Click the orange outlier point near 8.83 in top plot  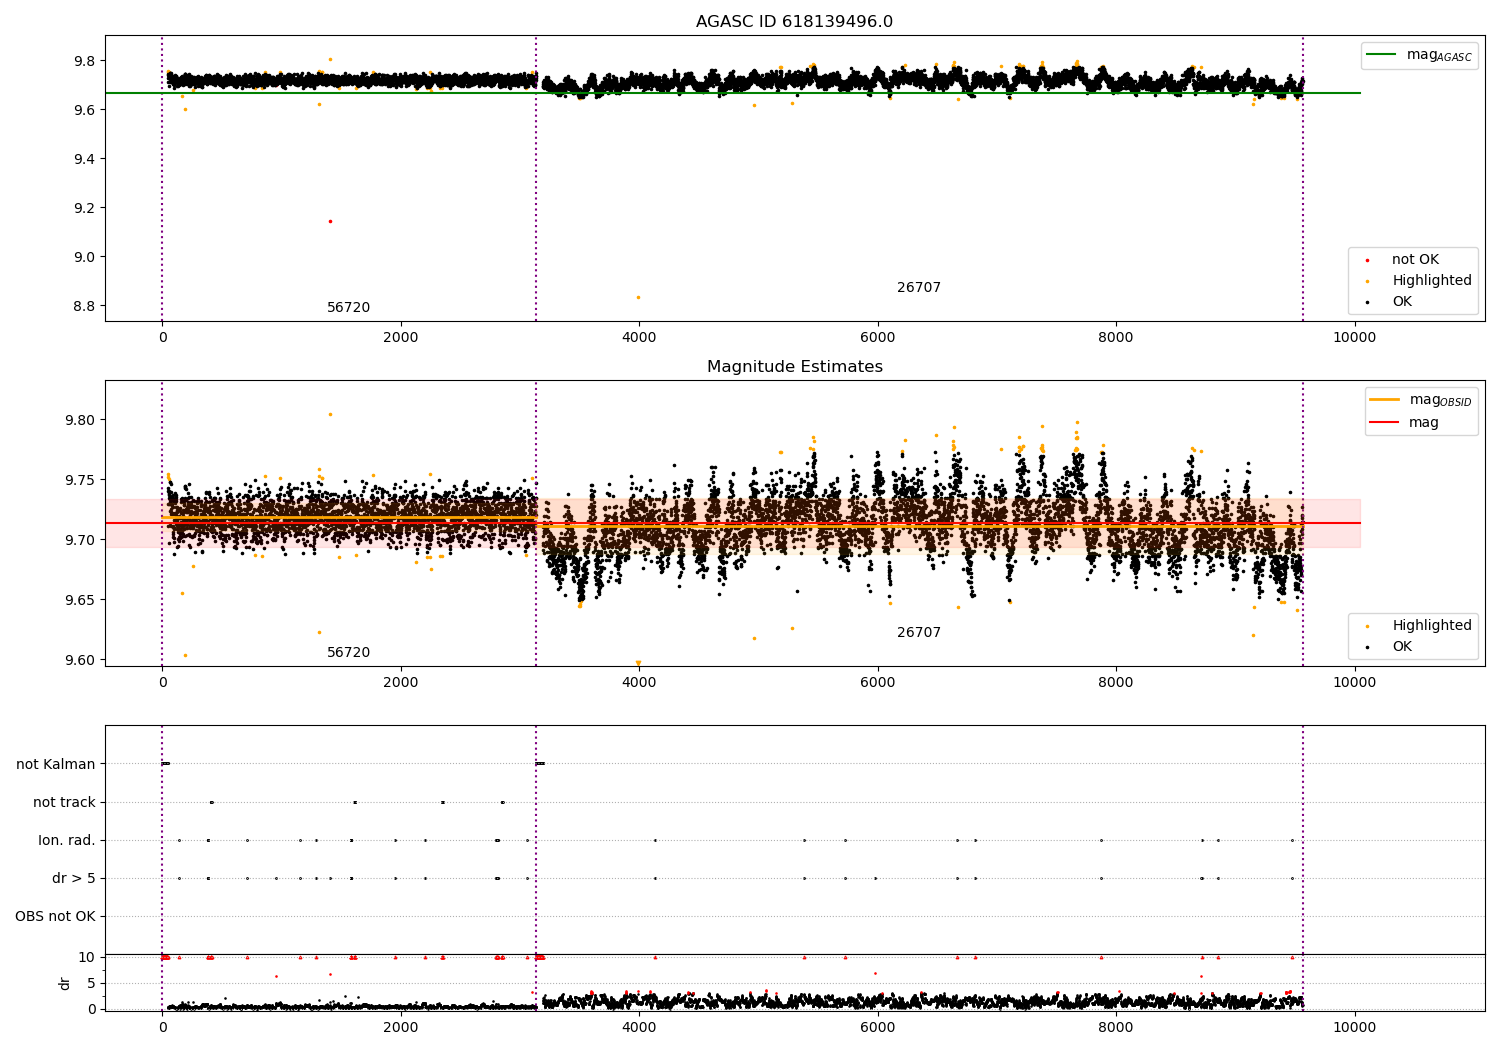pyautogui.click(x=638, y=297)
